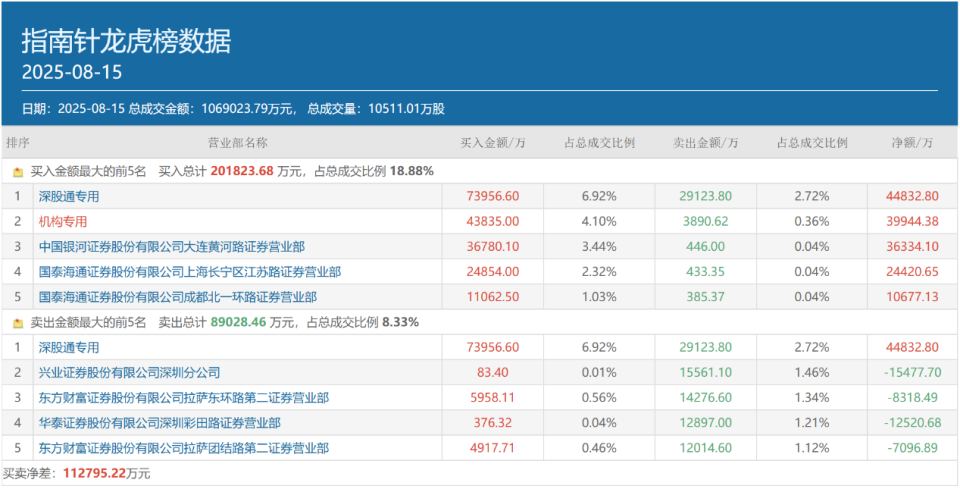960x489 pixels.
Task: Click the 排序 column header
Action: (18, 143)
